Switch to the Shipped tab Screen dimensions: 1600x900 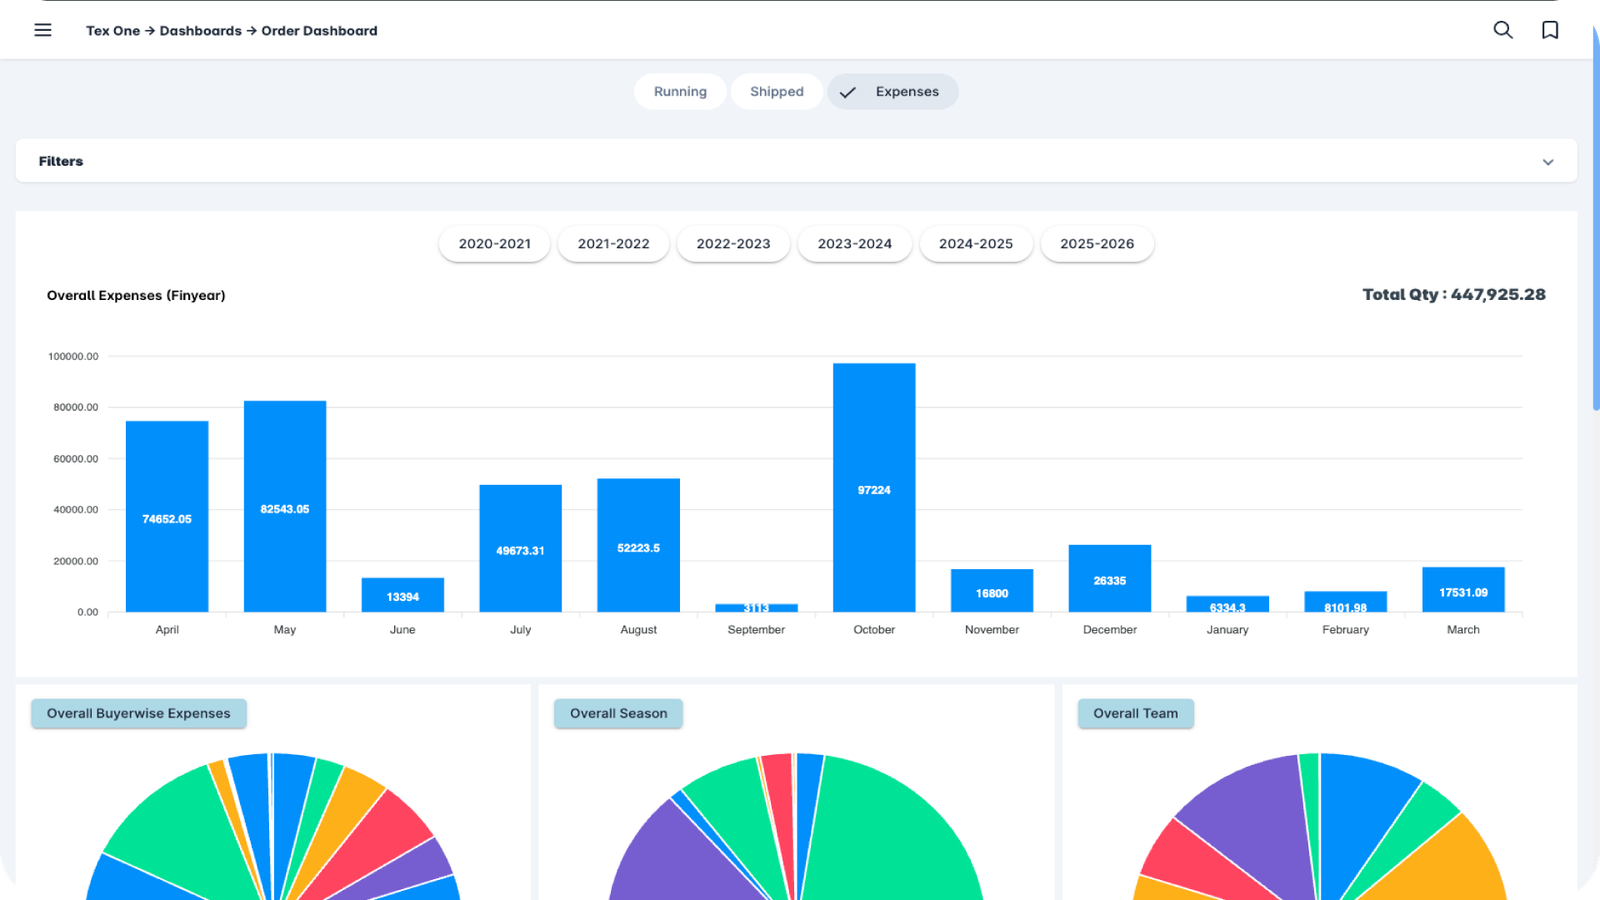coord(776,92)
